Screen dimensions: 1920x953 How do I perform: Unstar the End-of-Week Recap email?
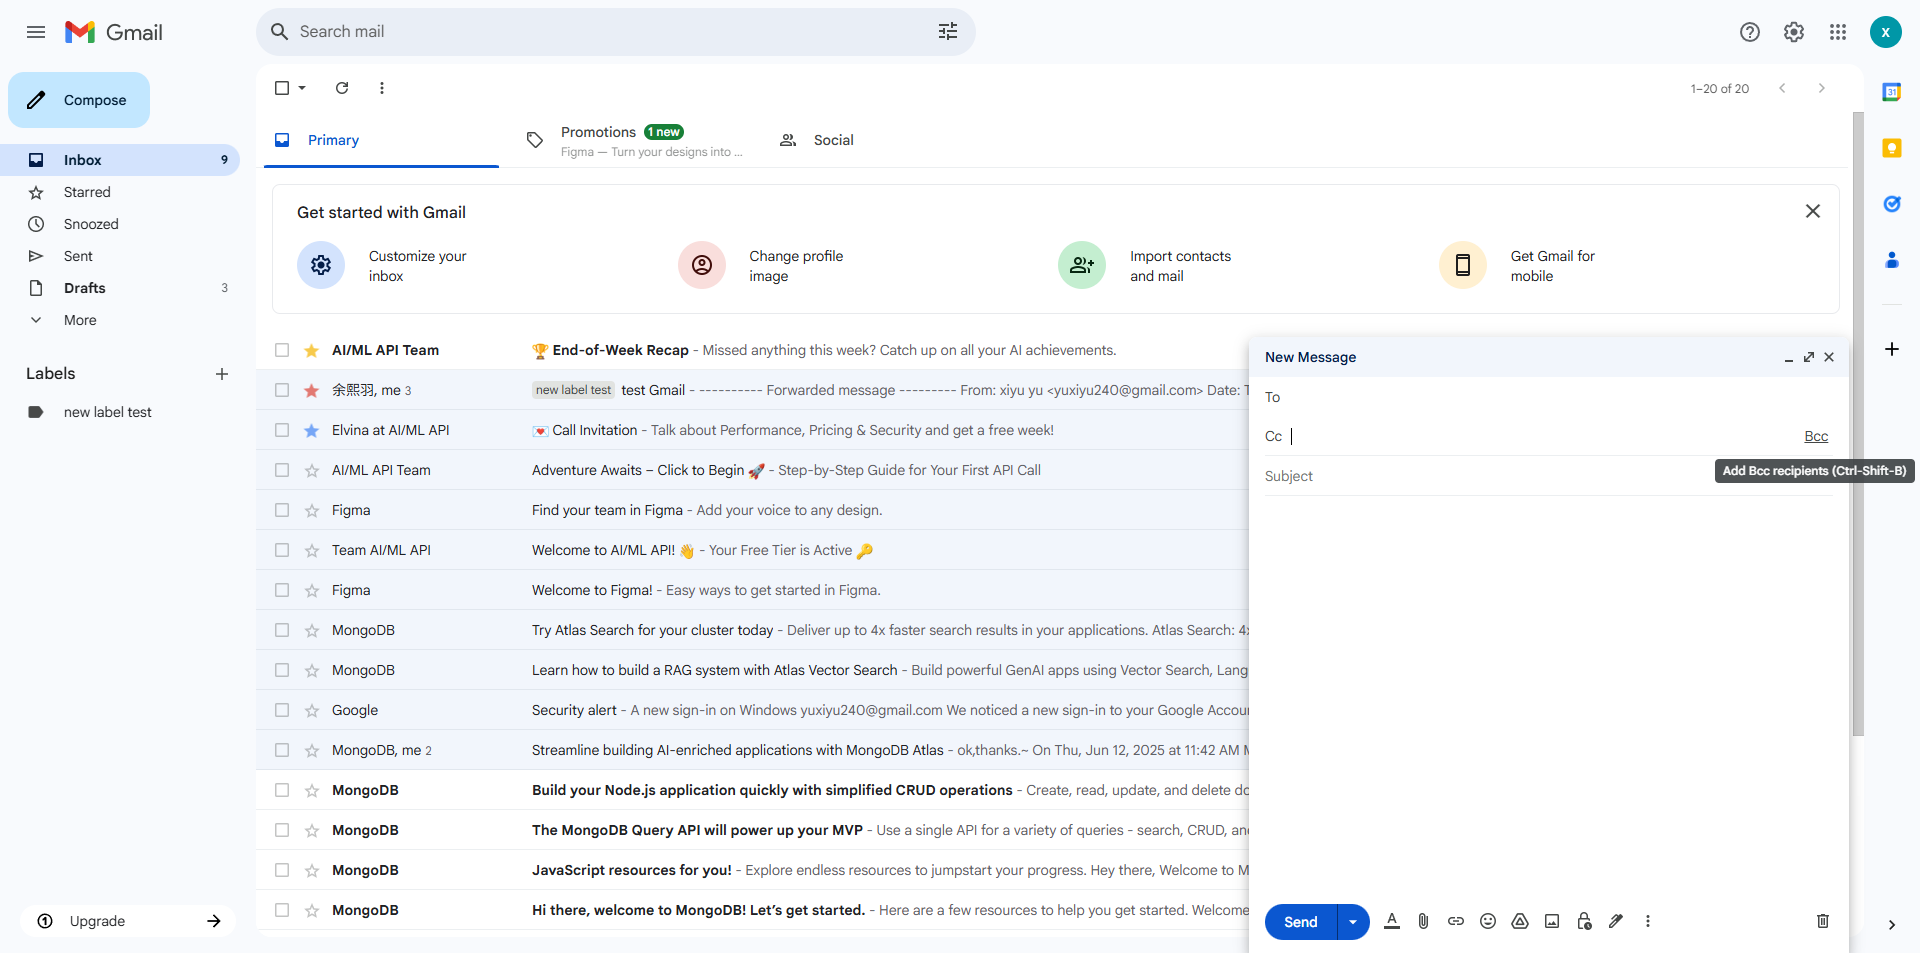coord(312,350)
